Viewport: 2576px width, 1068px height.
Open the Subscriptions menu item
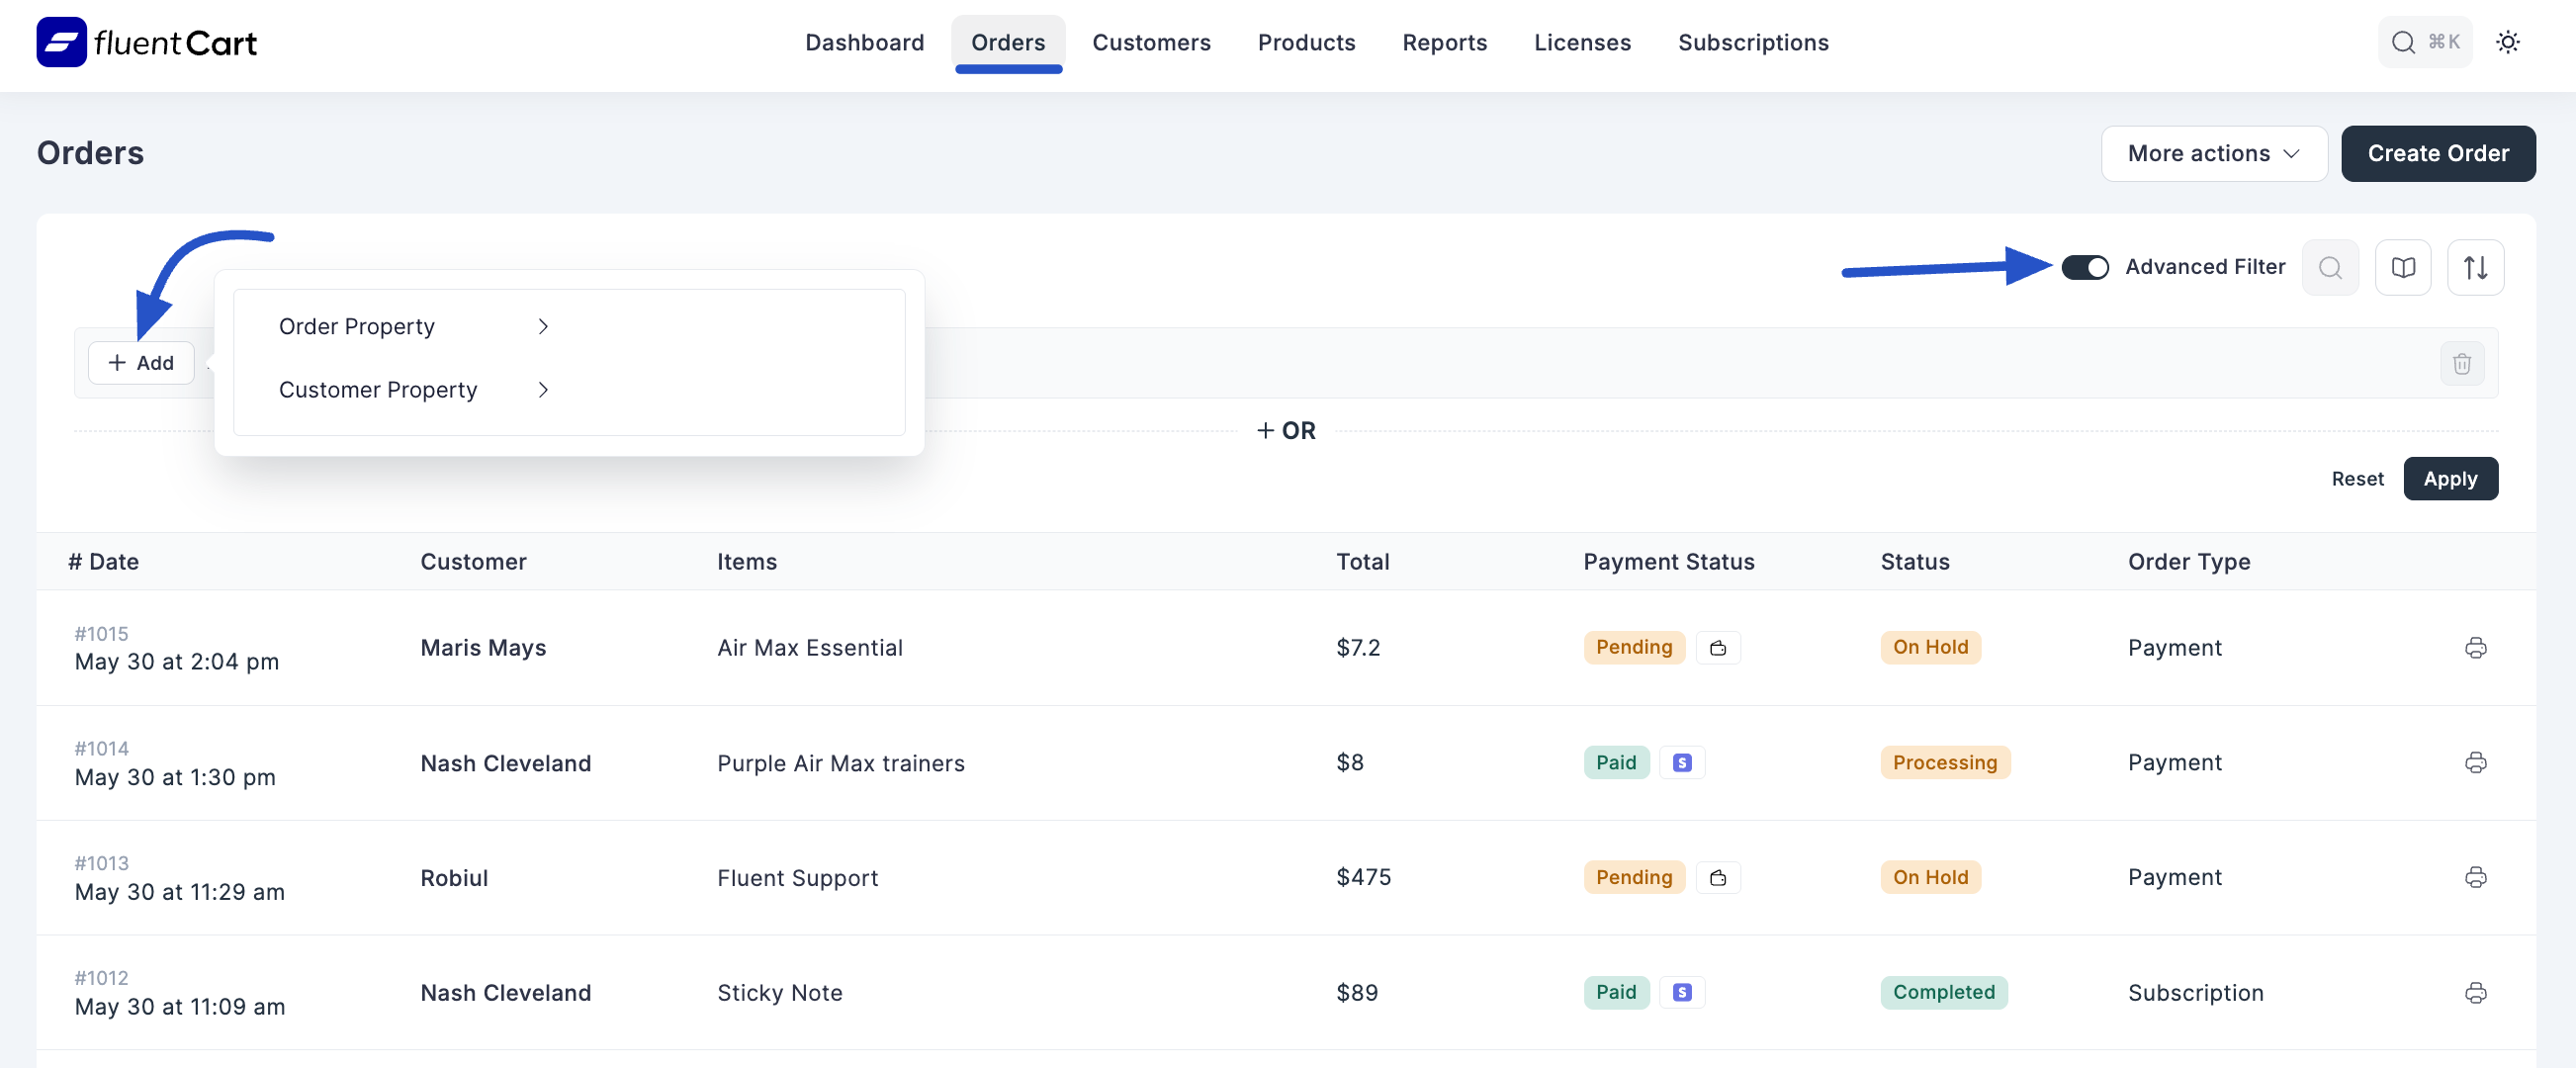point(1753,42)
